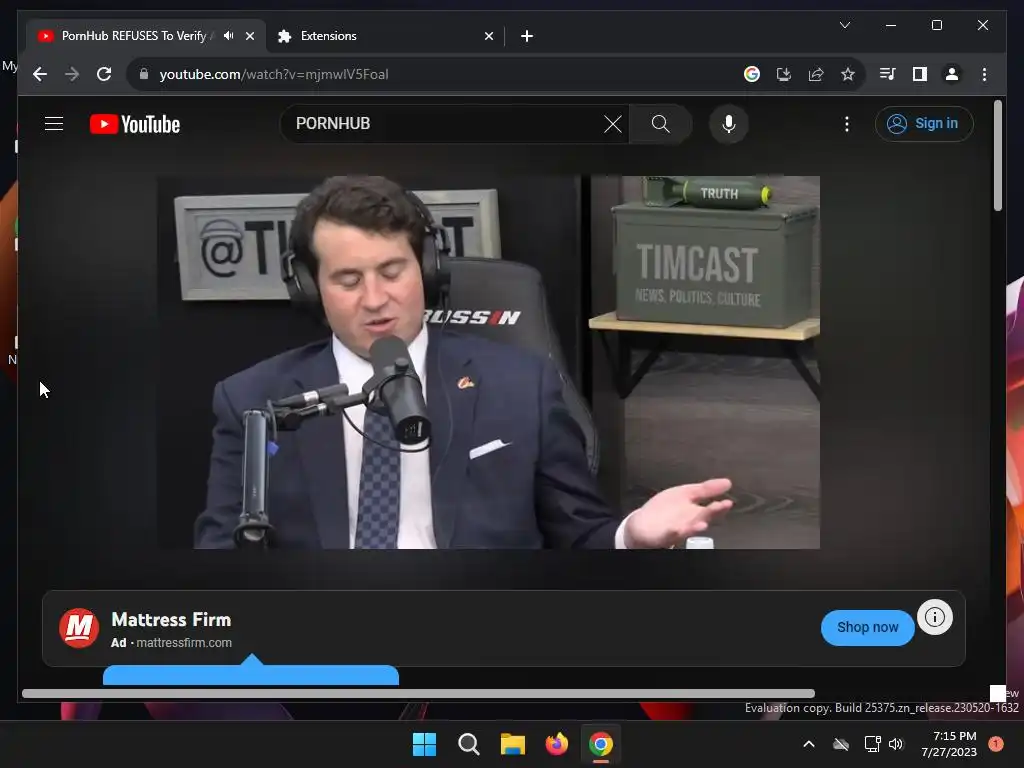Open the YouTube hamburger guide menu
This screenshot has height=768, width=1024.
click(54, 123)
